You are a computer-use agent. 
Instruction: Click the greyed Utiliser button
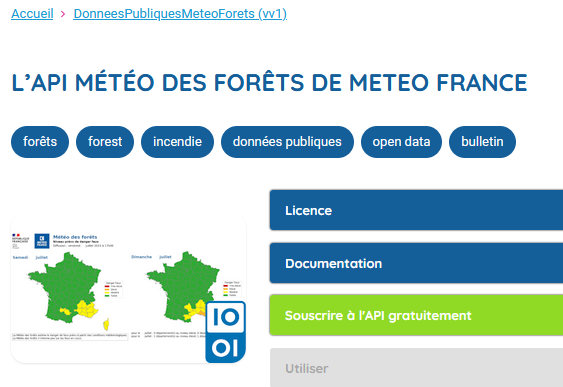416,368
